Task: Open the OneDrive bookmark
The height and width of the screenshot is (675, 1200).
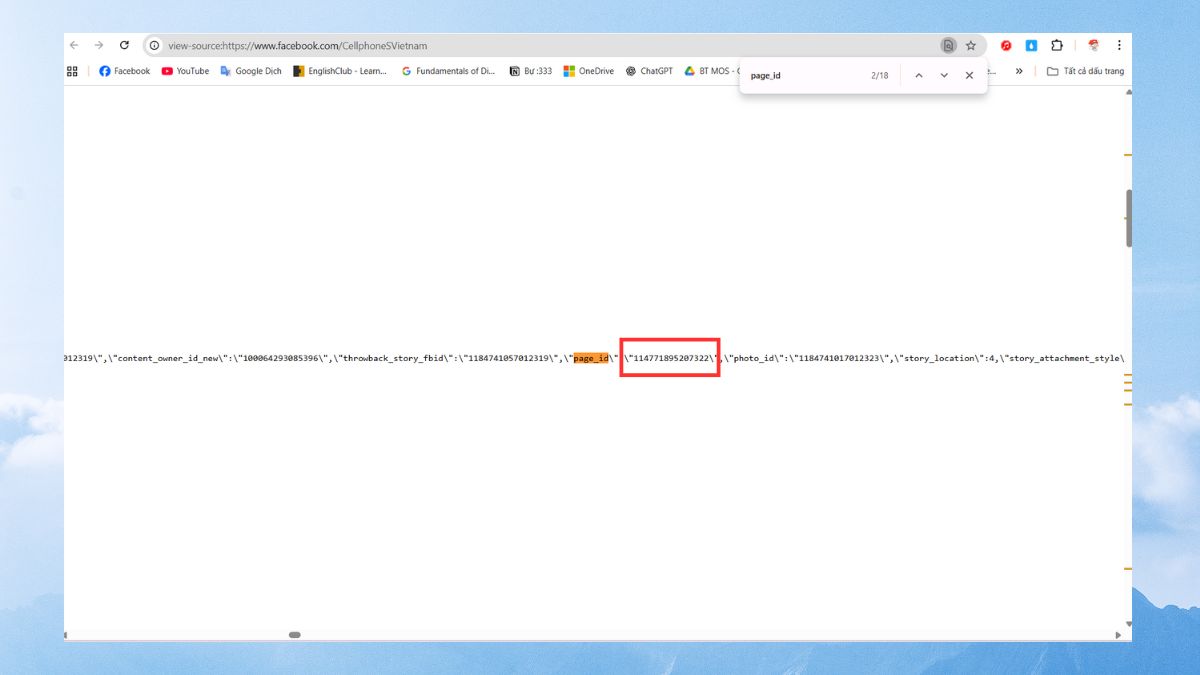Action: click(589, 71)
